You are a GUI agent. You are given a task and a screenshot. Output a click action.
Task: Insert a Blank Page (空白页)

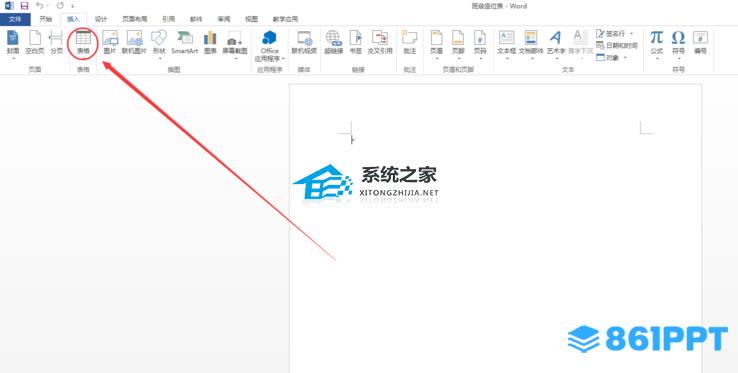click(x=35, y=43)
